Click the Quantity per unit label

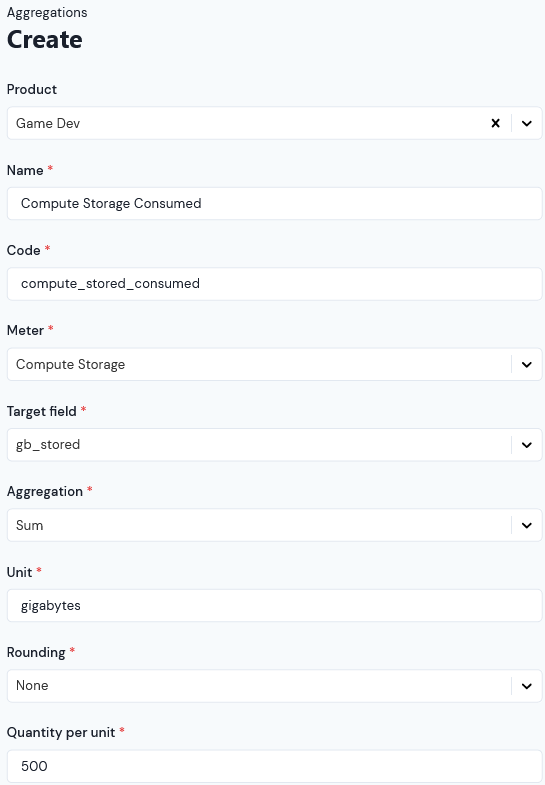[61, 732]
